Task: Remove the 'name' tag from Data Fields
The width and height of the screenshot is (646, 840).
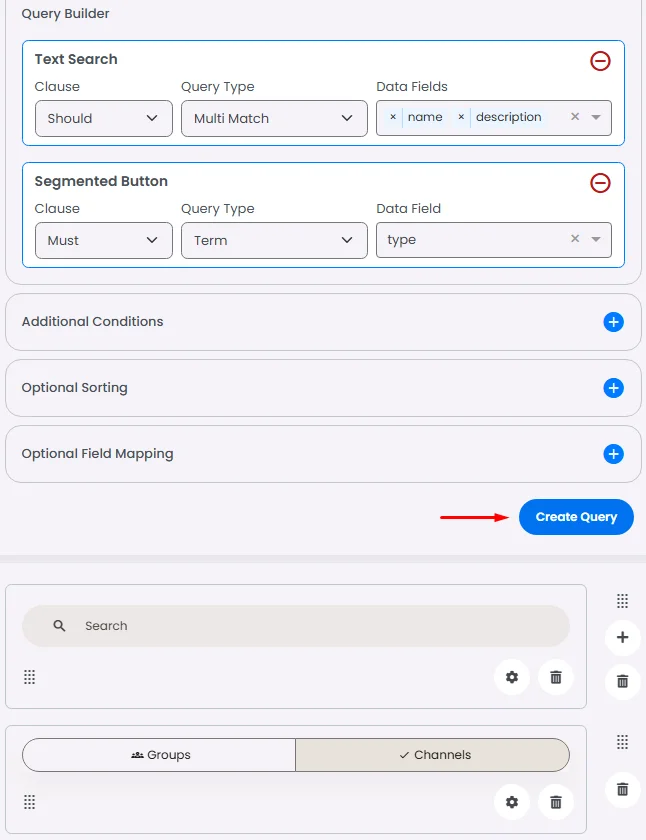Action: point(393,117)
